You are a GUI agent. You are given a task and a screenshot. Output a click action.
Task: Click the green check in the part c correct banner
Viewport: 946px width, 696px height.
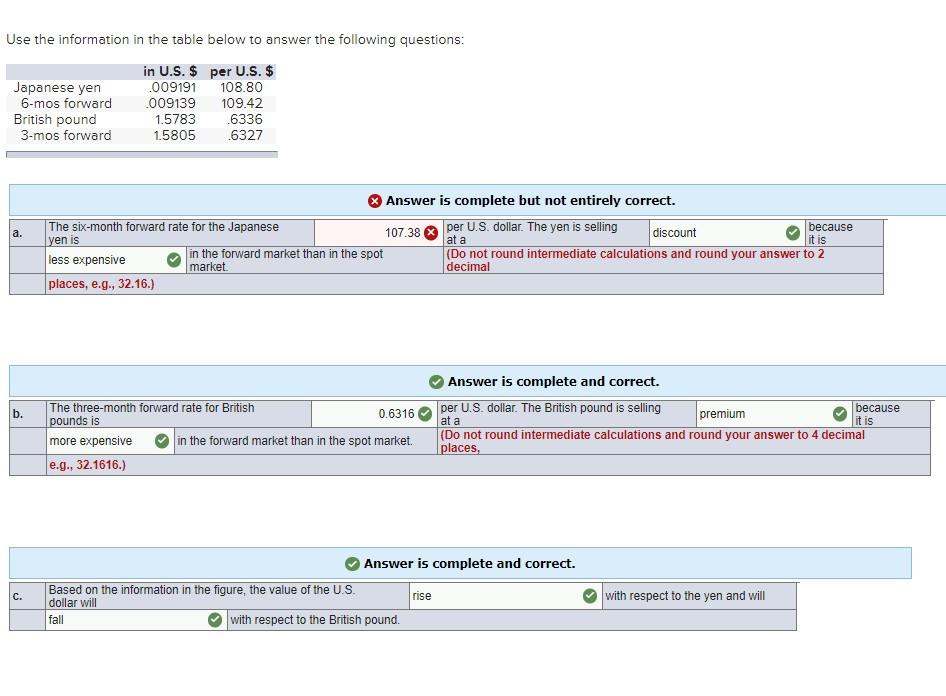[x=352, y=564]
